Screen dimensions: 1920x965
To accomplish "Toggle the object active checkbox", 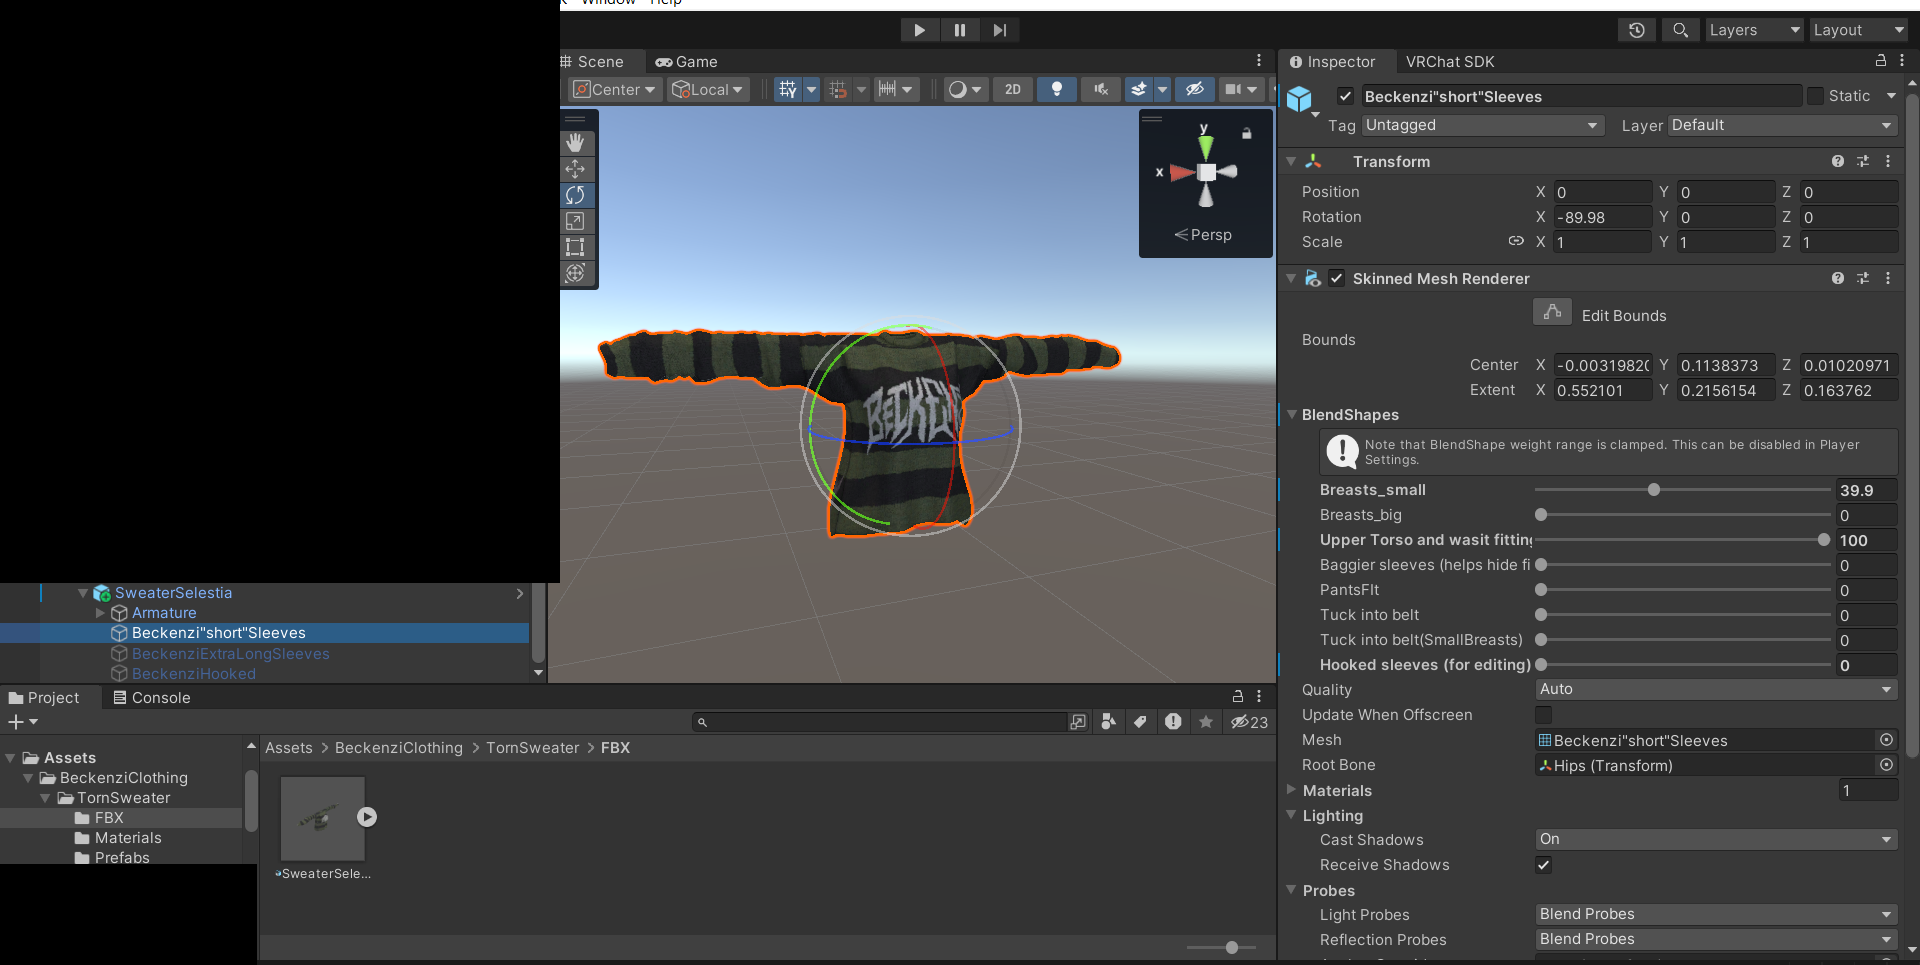I will tap(1345, 96).
